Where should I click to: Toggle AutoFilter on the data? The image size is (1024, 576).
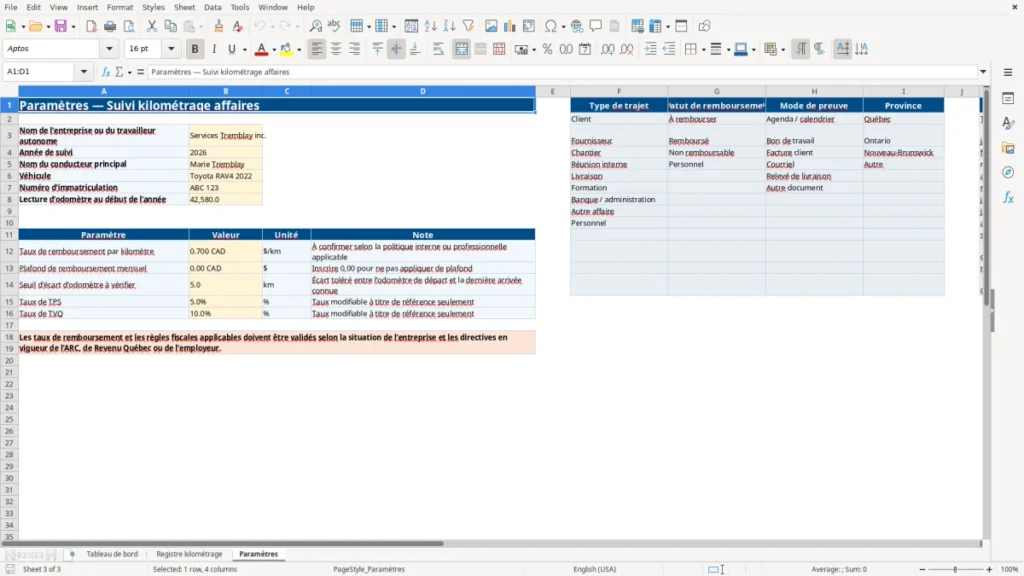tap(468, 26)
